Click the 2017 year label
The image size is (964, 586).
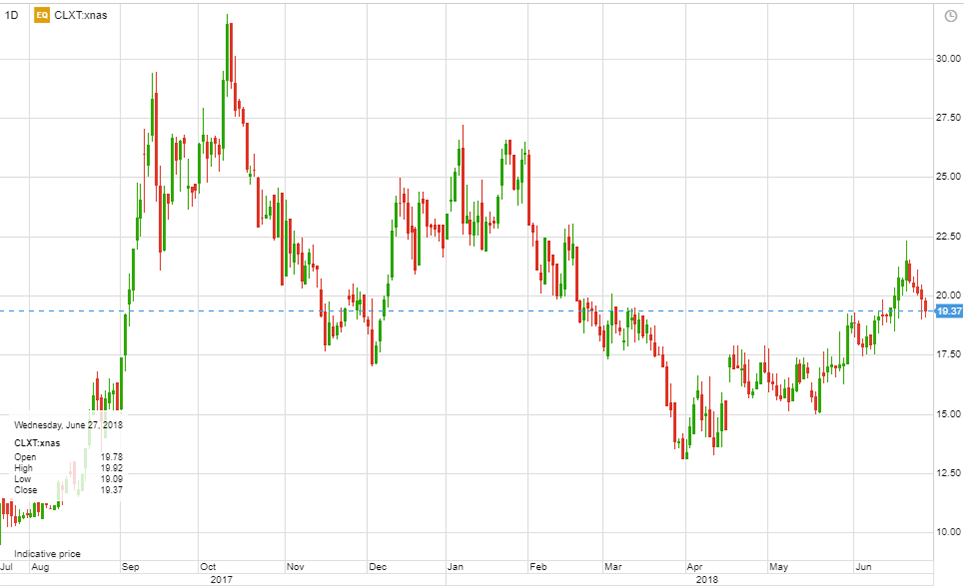click(x=221, y=579)
